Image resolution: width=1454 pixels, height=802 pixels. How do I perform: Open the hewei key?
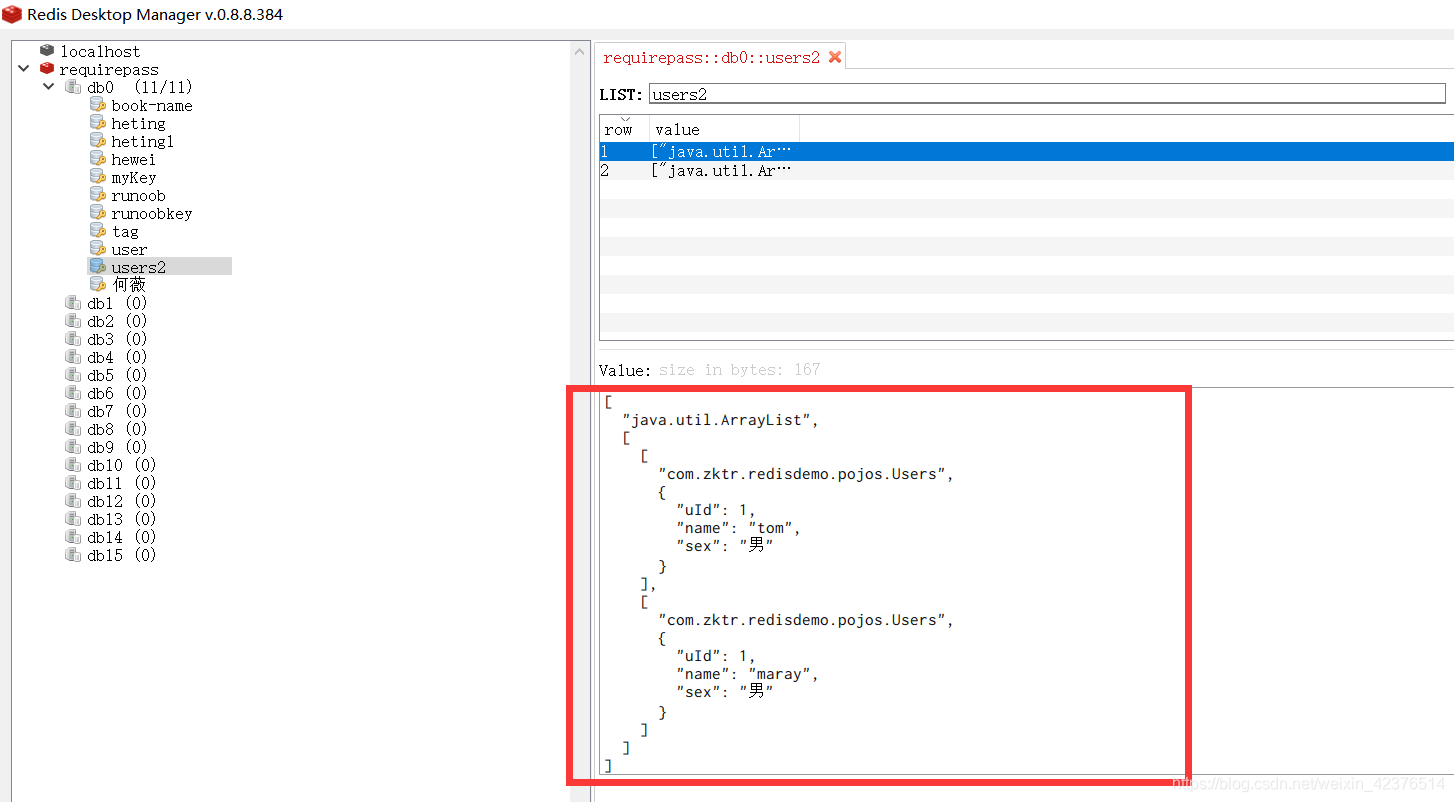133,159
